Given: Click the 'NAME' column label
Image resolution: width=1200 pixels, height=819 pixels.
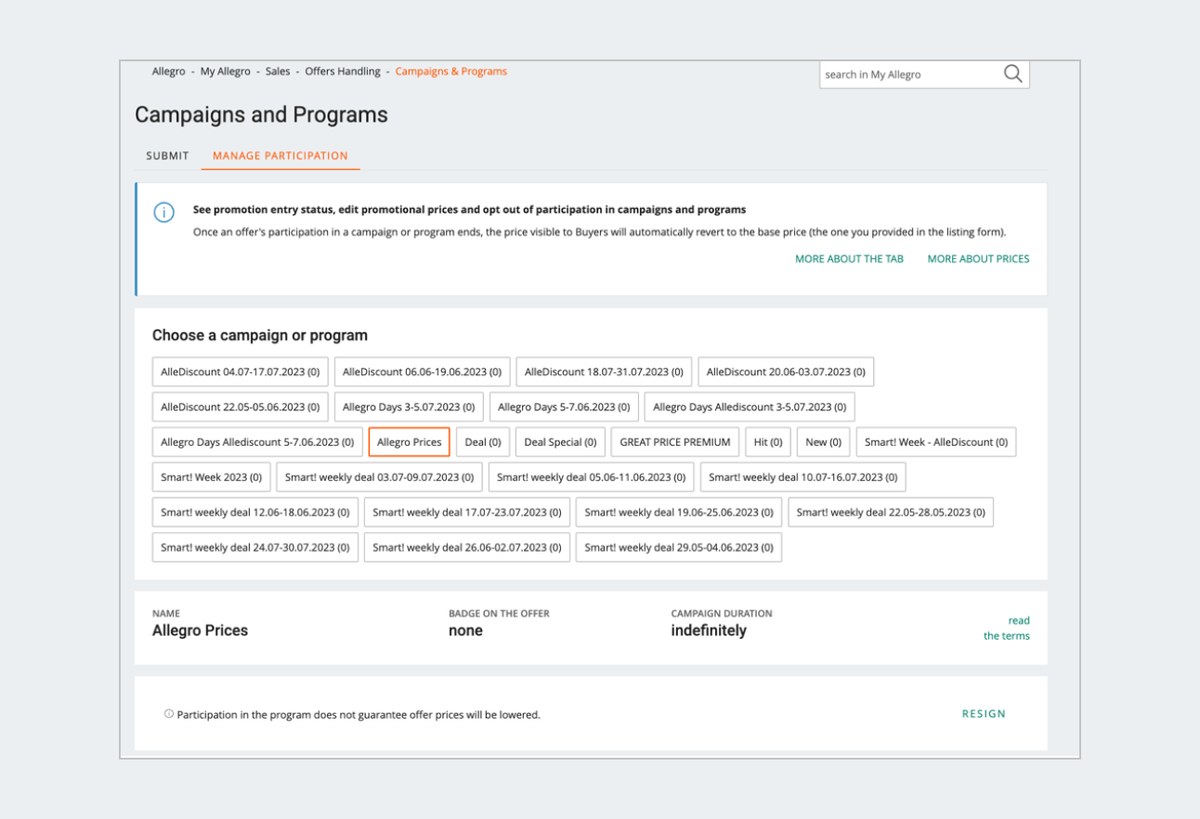Looking at the screenshot, I should click(166, 613).
